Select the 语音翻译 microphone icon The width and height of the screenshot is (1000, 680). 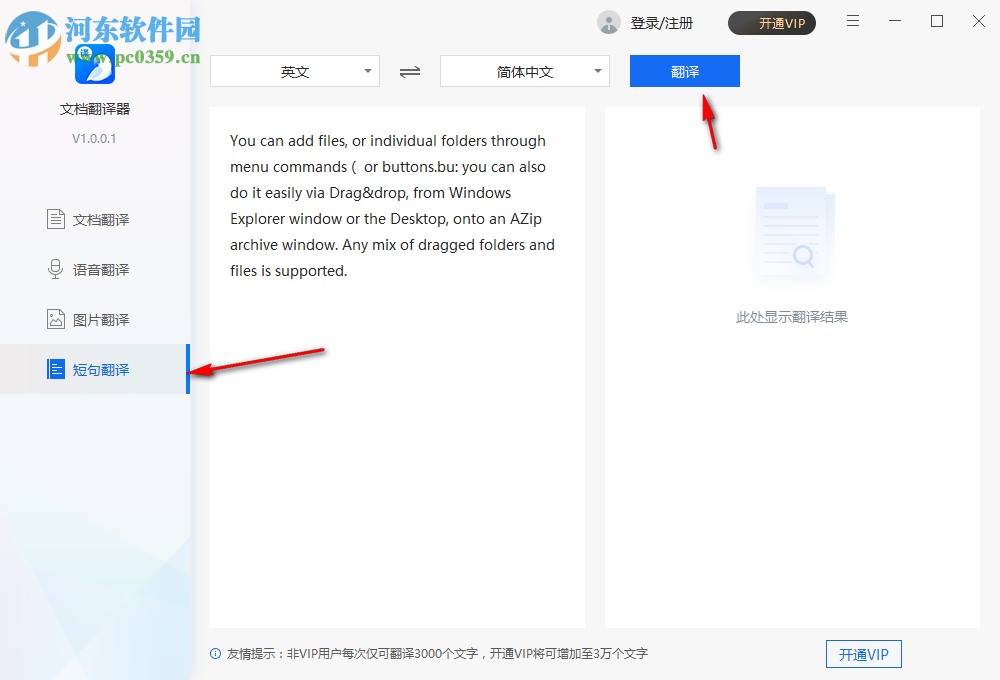(x=55, y=268)
